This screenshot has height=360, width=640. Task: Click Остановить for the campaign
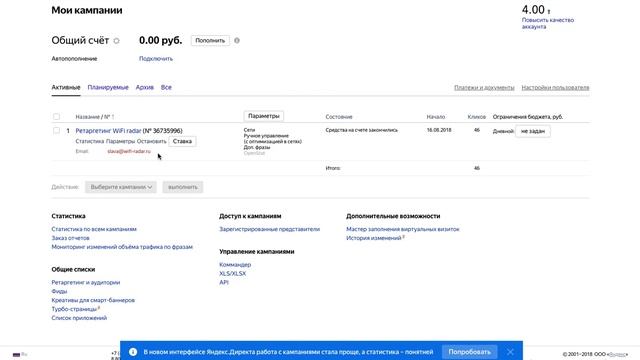point(151,141)
